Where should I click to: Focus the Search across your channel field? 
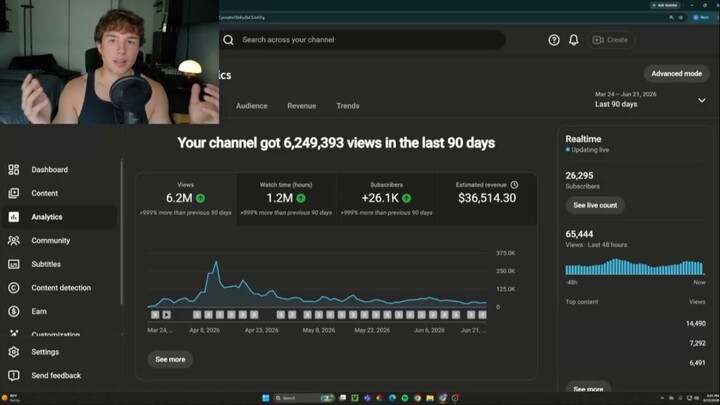[363, 40]
